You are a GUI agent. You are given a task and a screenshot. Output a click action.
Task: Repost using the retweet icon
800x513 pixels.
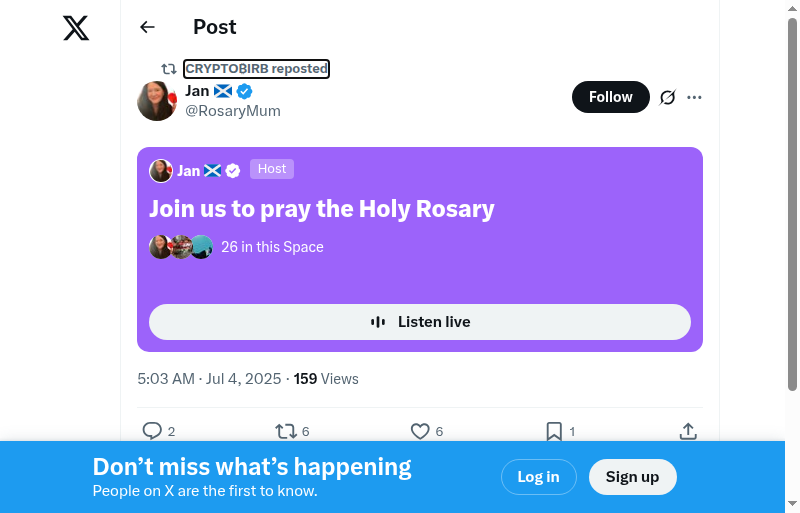pos(286,431)
